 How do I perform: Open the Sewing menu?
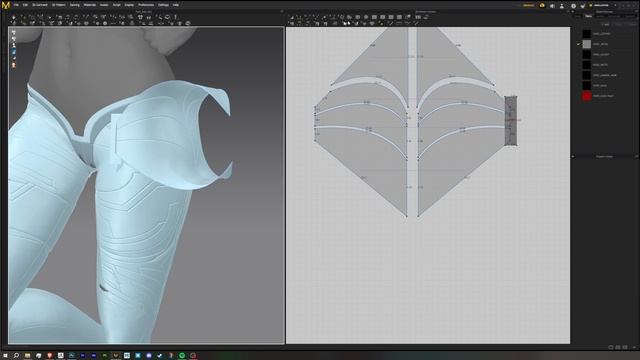click(75, 5)
